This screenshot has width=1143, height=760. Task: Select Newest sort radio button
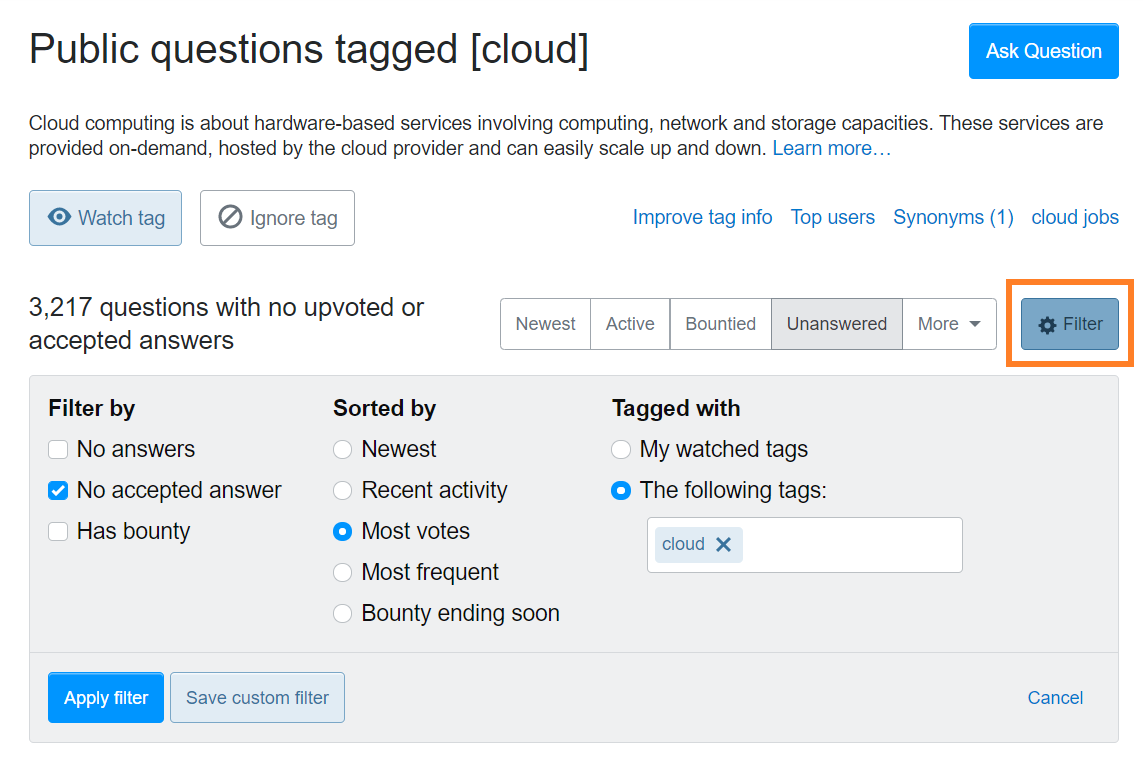343,450
